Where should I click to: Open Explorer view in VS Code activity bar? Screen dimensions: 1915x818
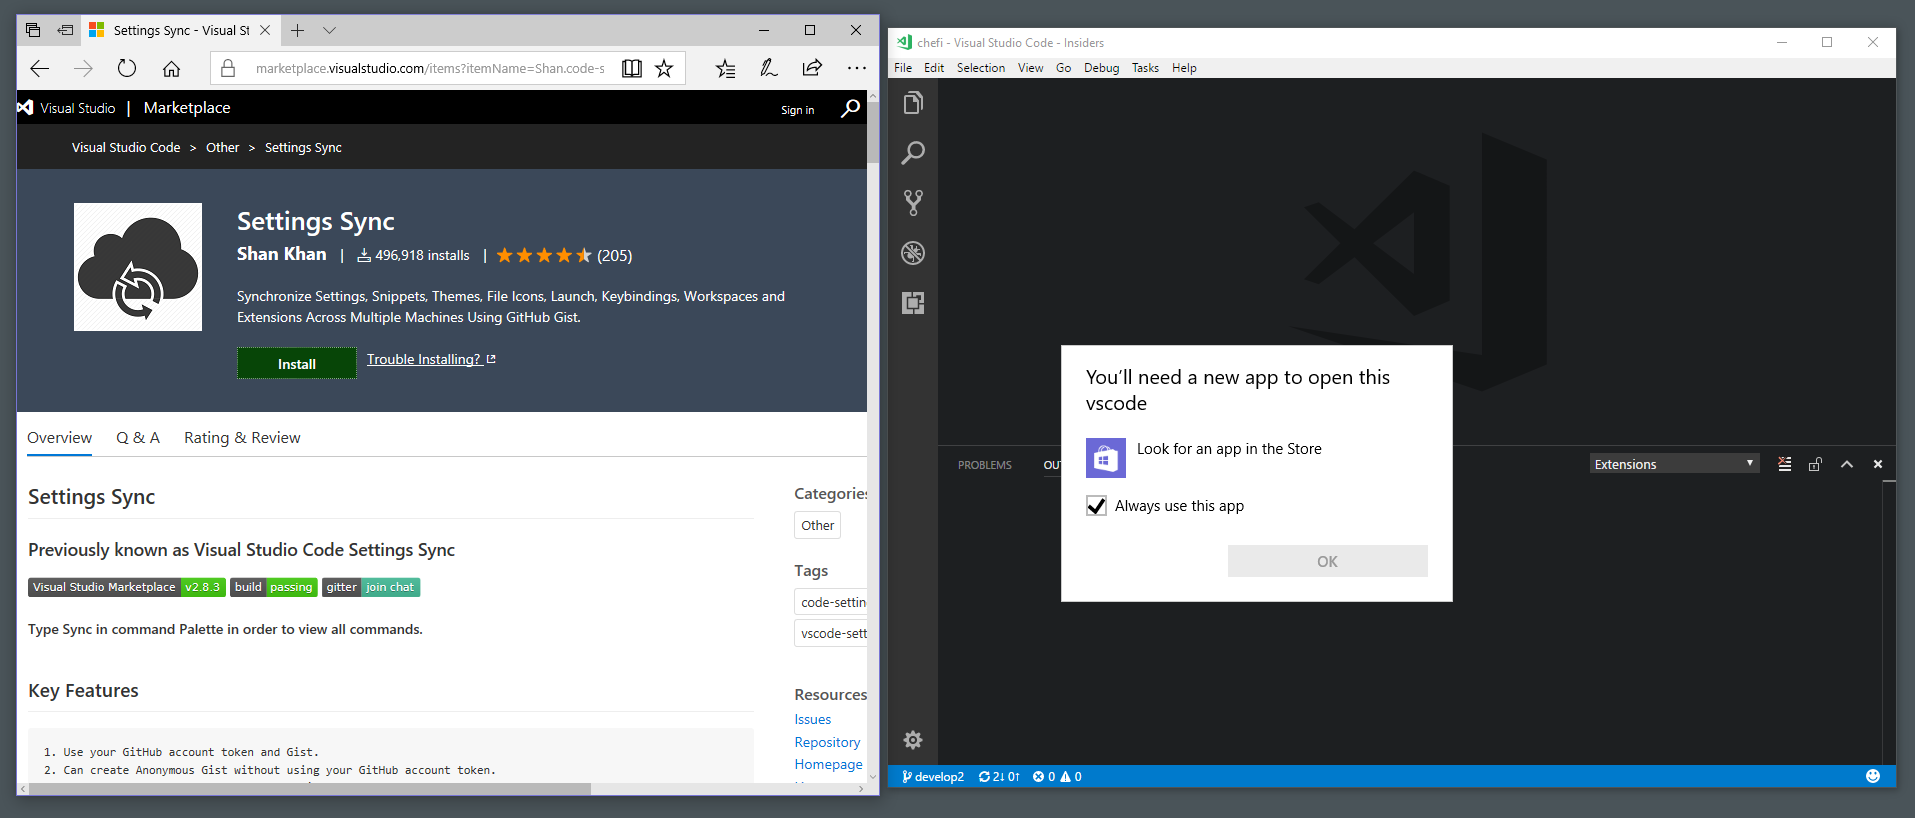tap(913, 103)
